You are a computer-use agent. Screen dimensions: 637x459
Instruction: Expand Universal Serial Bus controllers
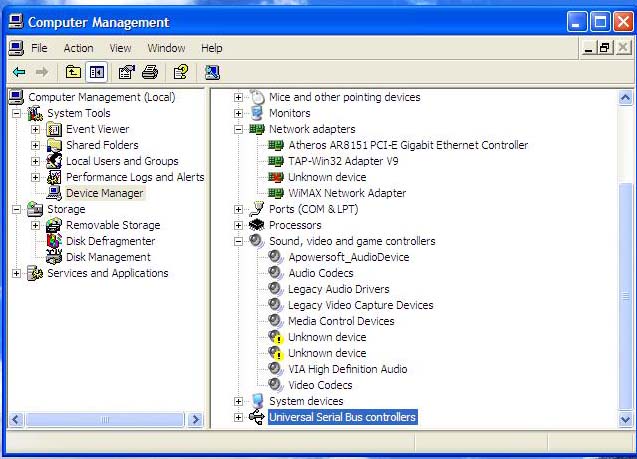coord(238,417)
